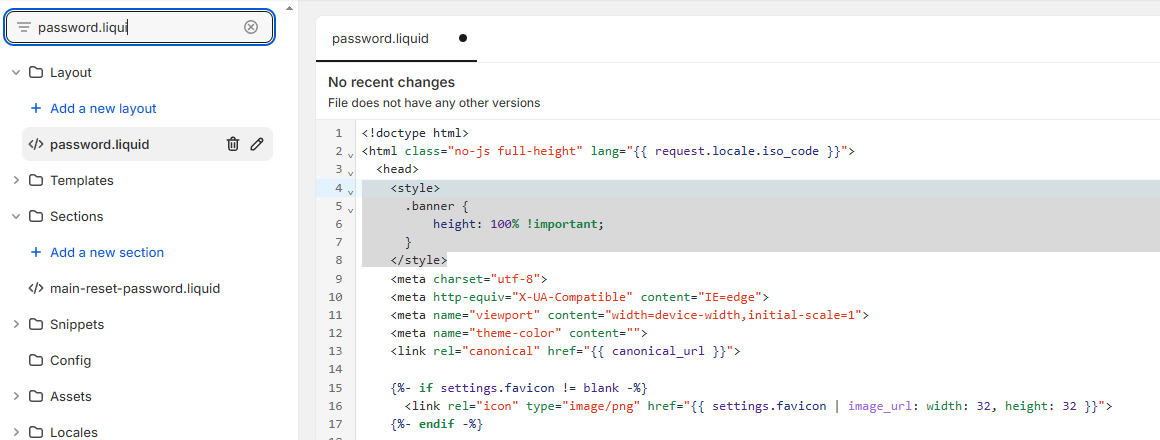Click the plus icon for new section
Screen dimensions: 1160x440
pos(36,252)
